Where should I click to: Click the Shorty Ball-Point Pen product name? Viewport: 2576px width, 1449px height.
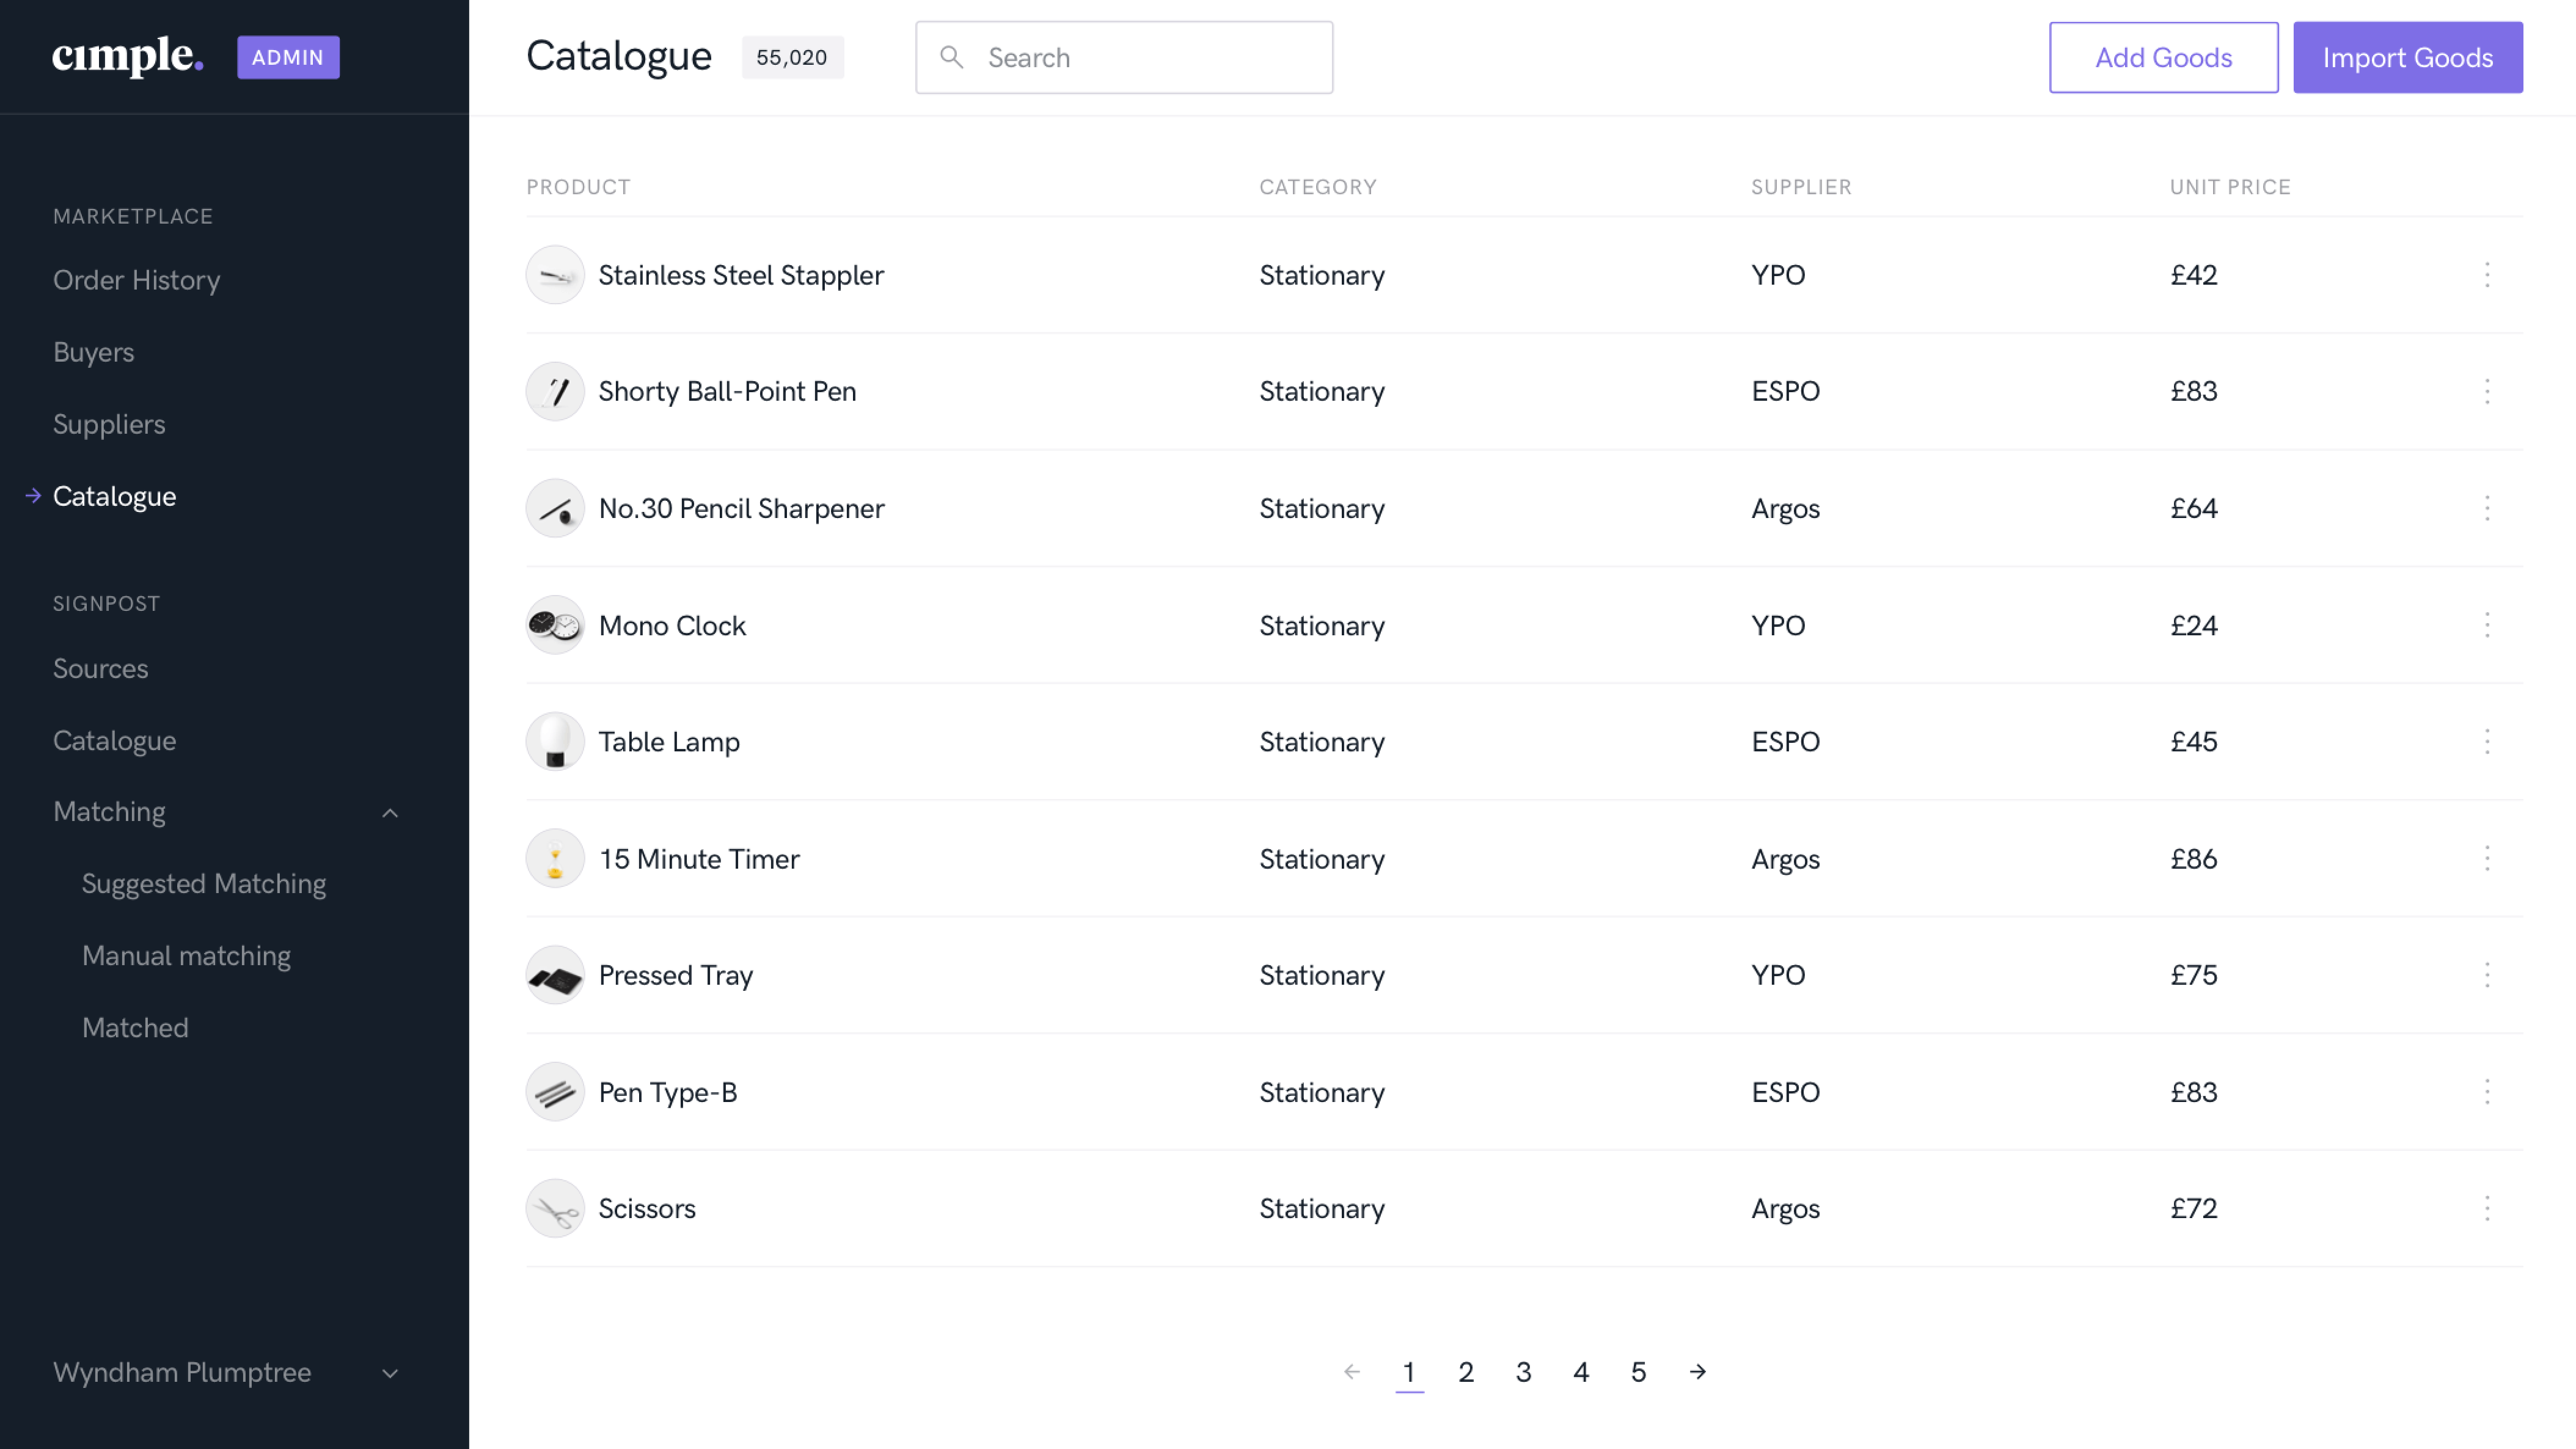click(x=727, y=391)
